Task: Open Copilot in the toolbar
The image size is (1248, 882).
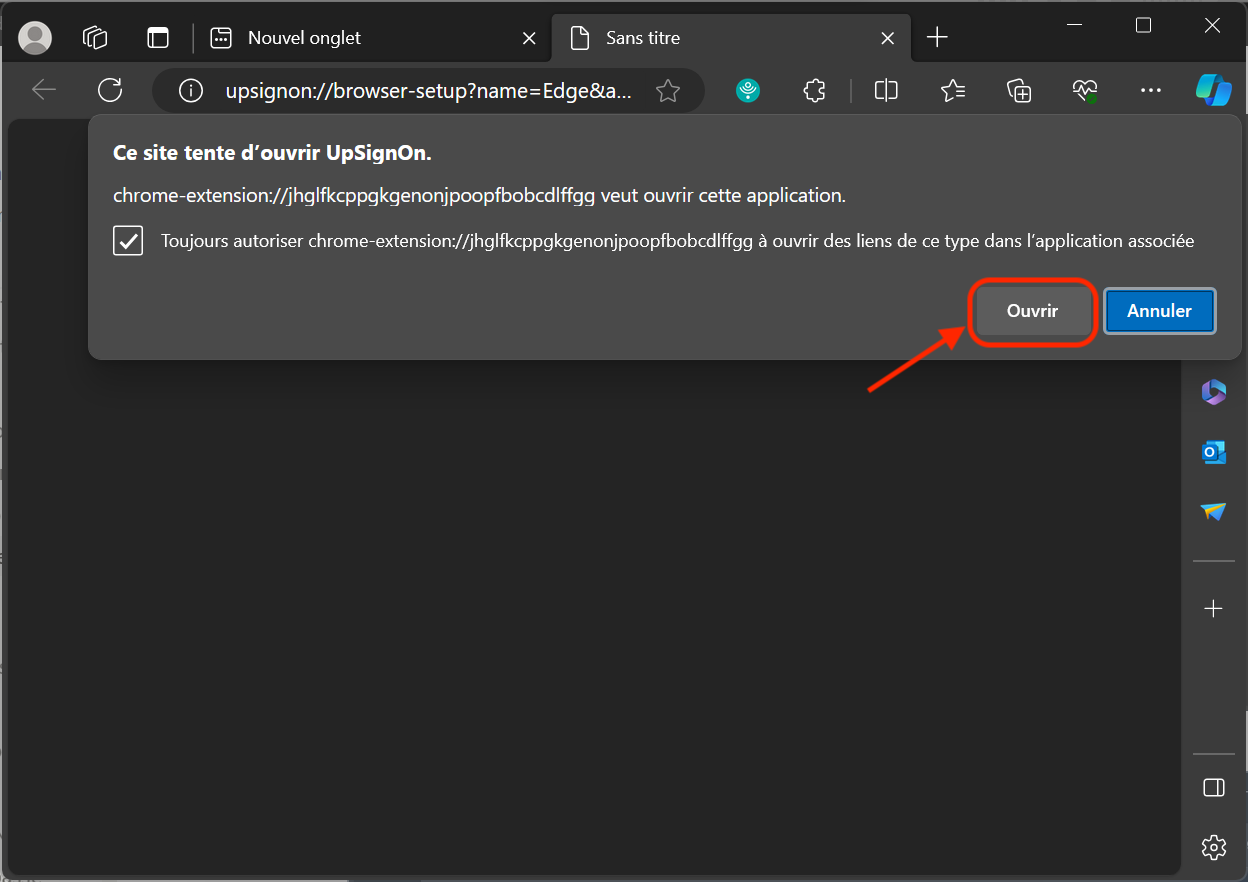Action: 1213,91
